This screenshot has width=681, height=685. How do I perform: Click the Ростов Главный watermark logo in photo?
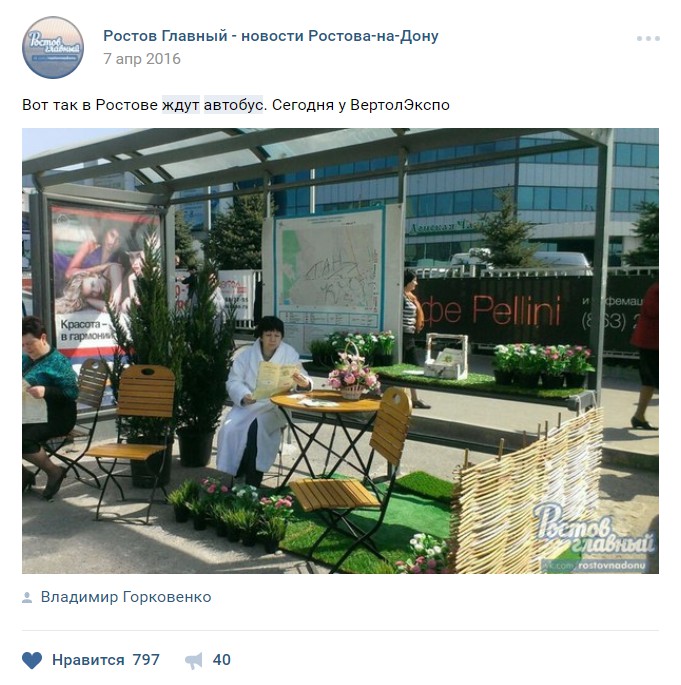point(595,530)
